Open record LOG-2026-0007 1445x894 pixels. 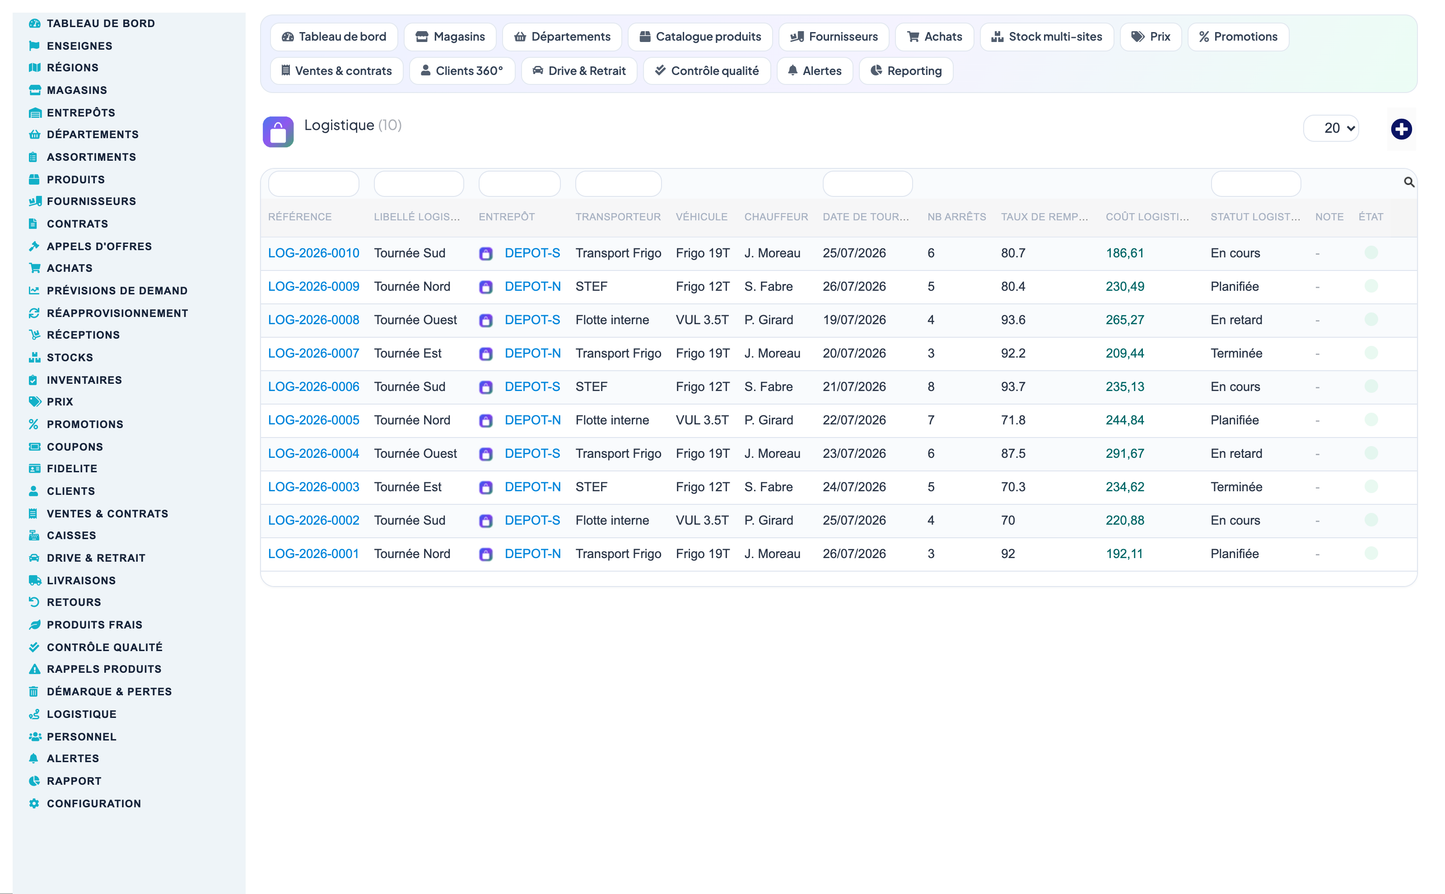313,353
